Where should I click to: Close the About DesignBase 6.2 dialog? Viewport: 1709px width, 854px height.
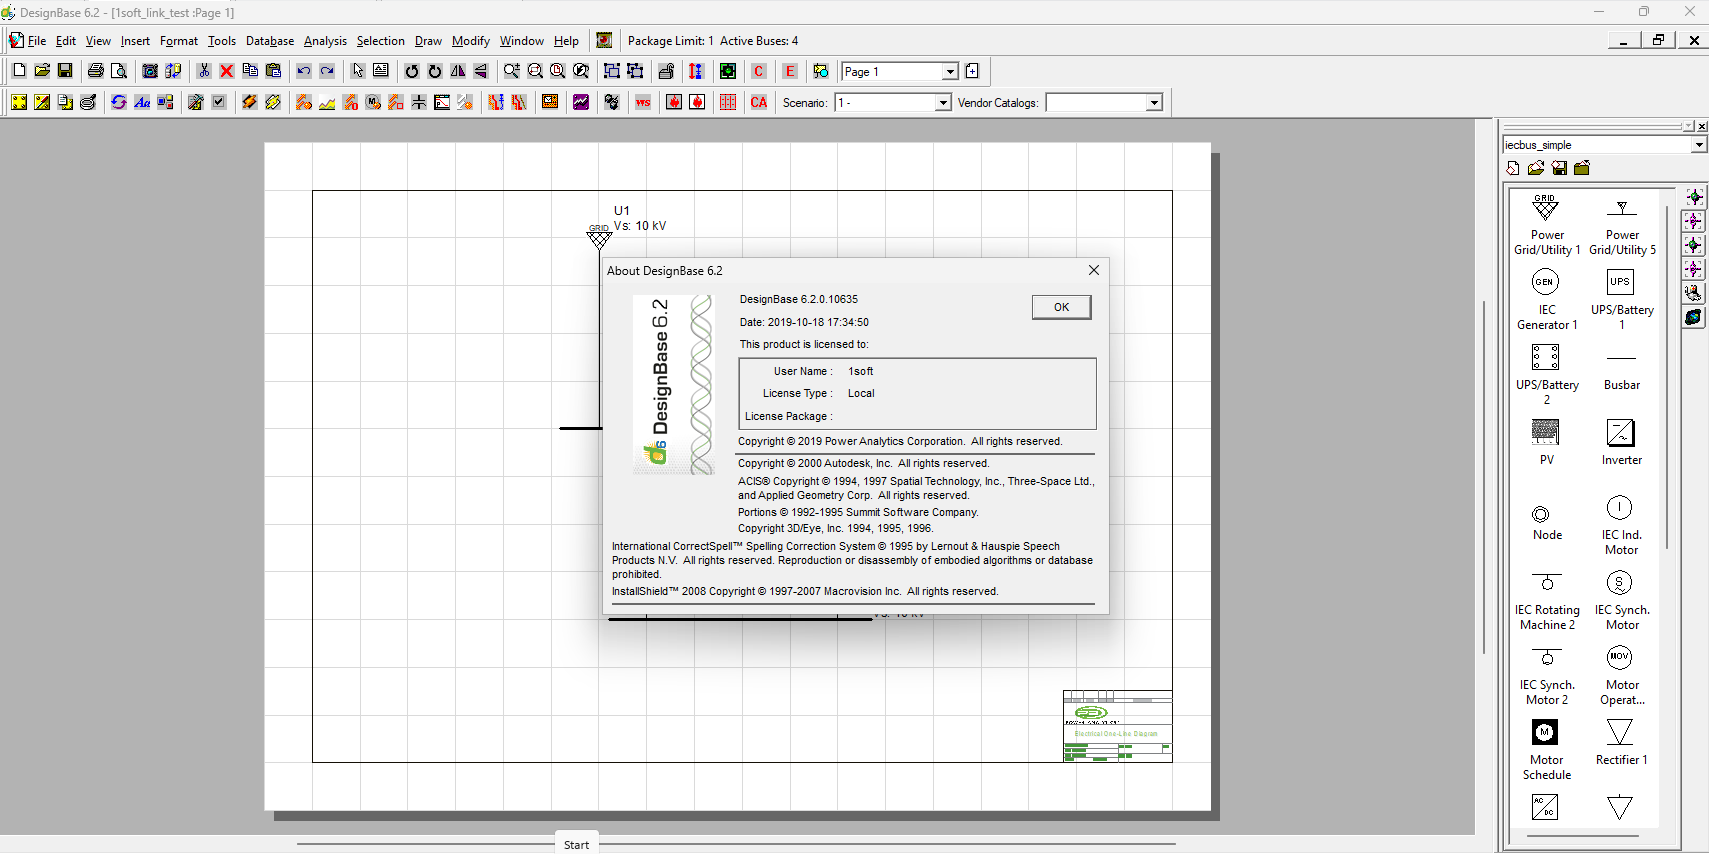1094,270
